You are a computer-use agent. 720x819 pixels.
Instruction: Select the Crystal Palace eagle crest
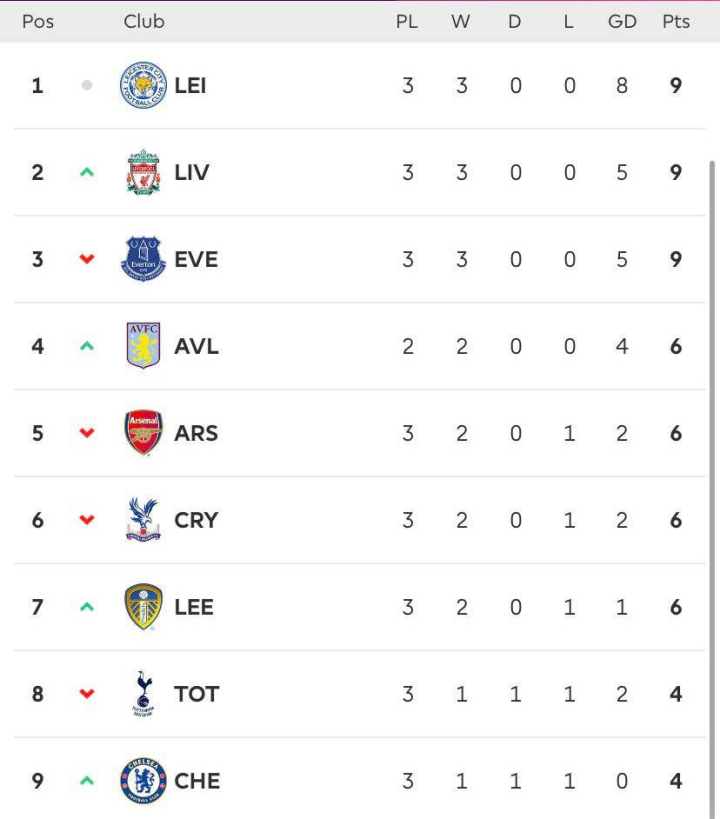click(143, 520)
